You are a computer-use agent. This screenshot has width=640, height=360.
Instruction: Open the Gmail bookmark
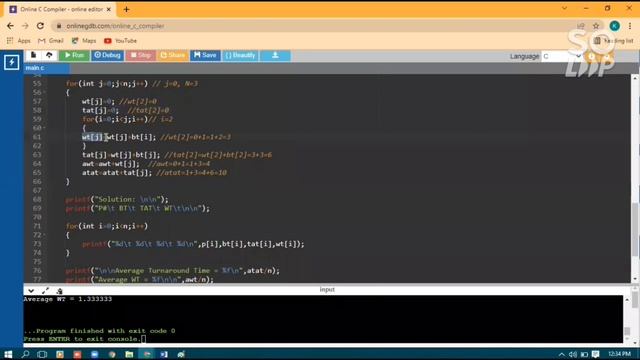click(x=51, y=41)
